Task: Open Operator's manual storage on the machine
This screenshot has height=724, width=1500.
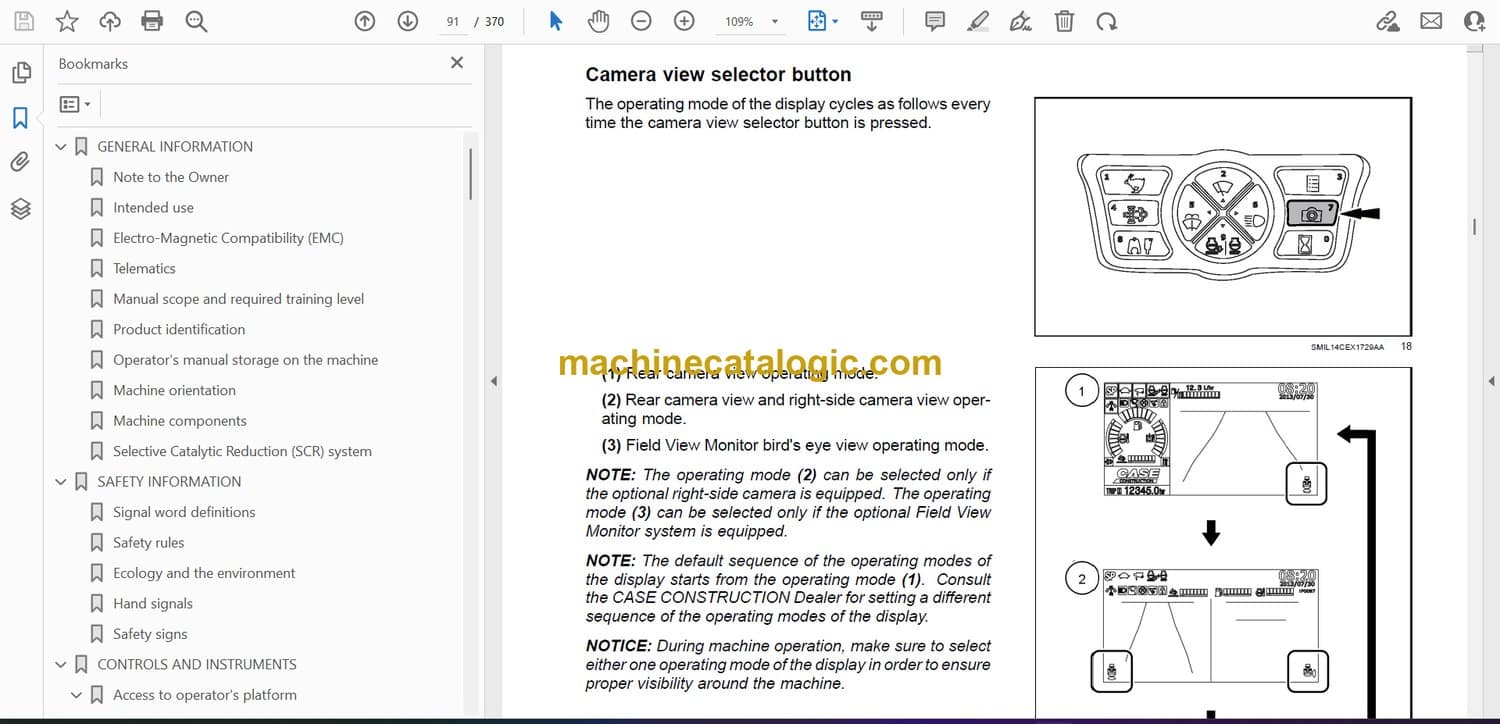Action: (246, 360)
